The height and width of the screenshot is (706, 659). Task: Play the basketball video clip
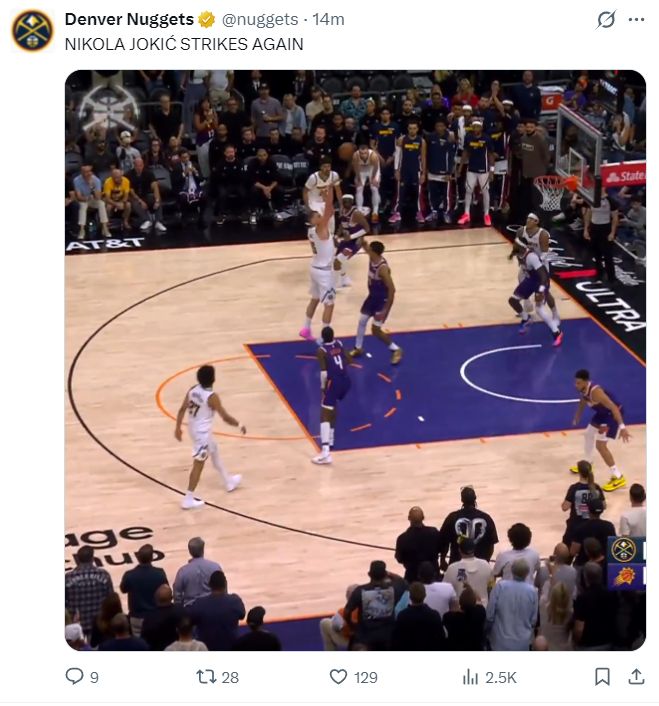click(355, 360)
